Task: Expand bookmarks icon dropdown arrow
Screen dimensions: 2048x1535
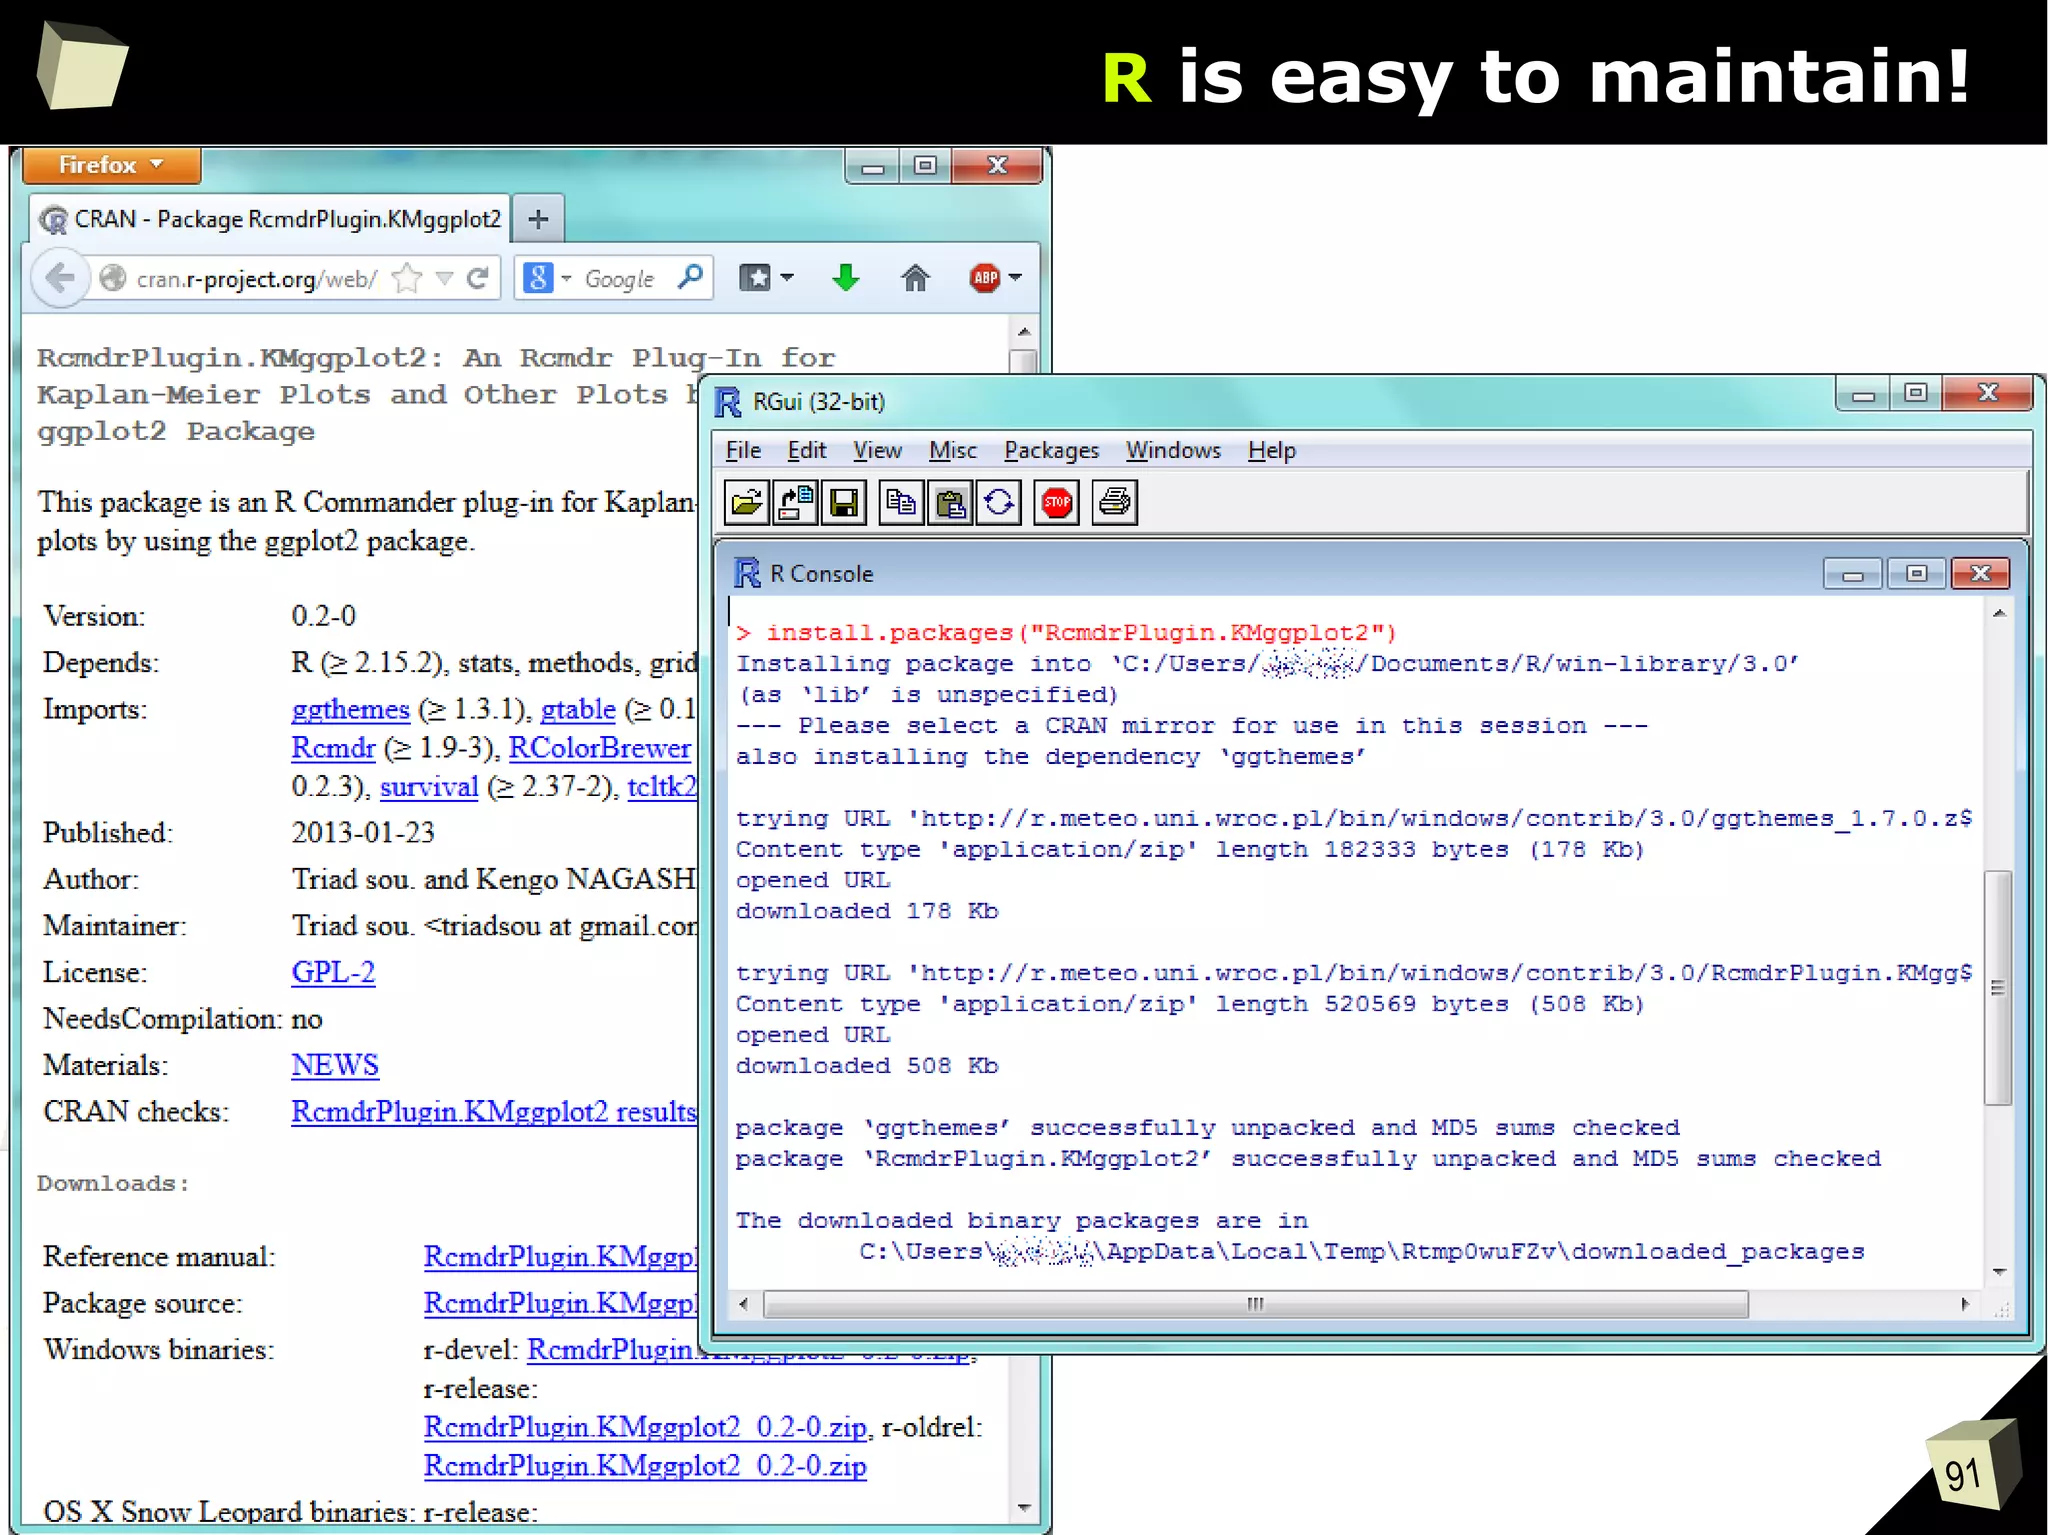Action: [787, 278]
